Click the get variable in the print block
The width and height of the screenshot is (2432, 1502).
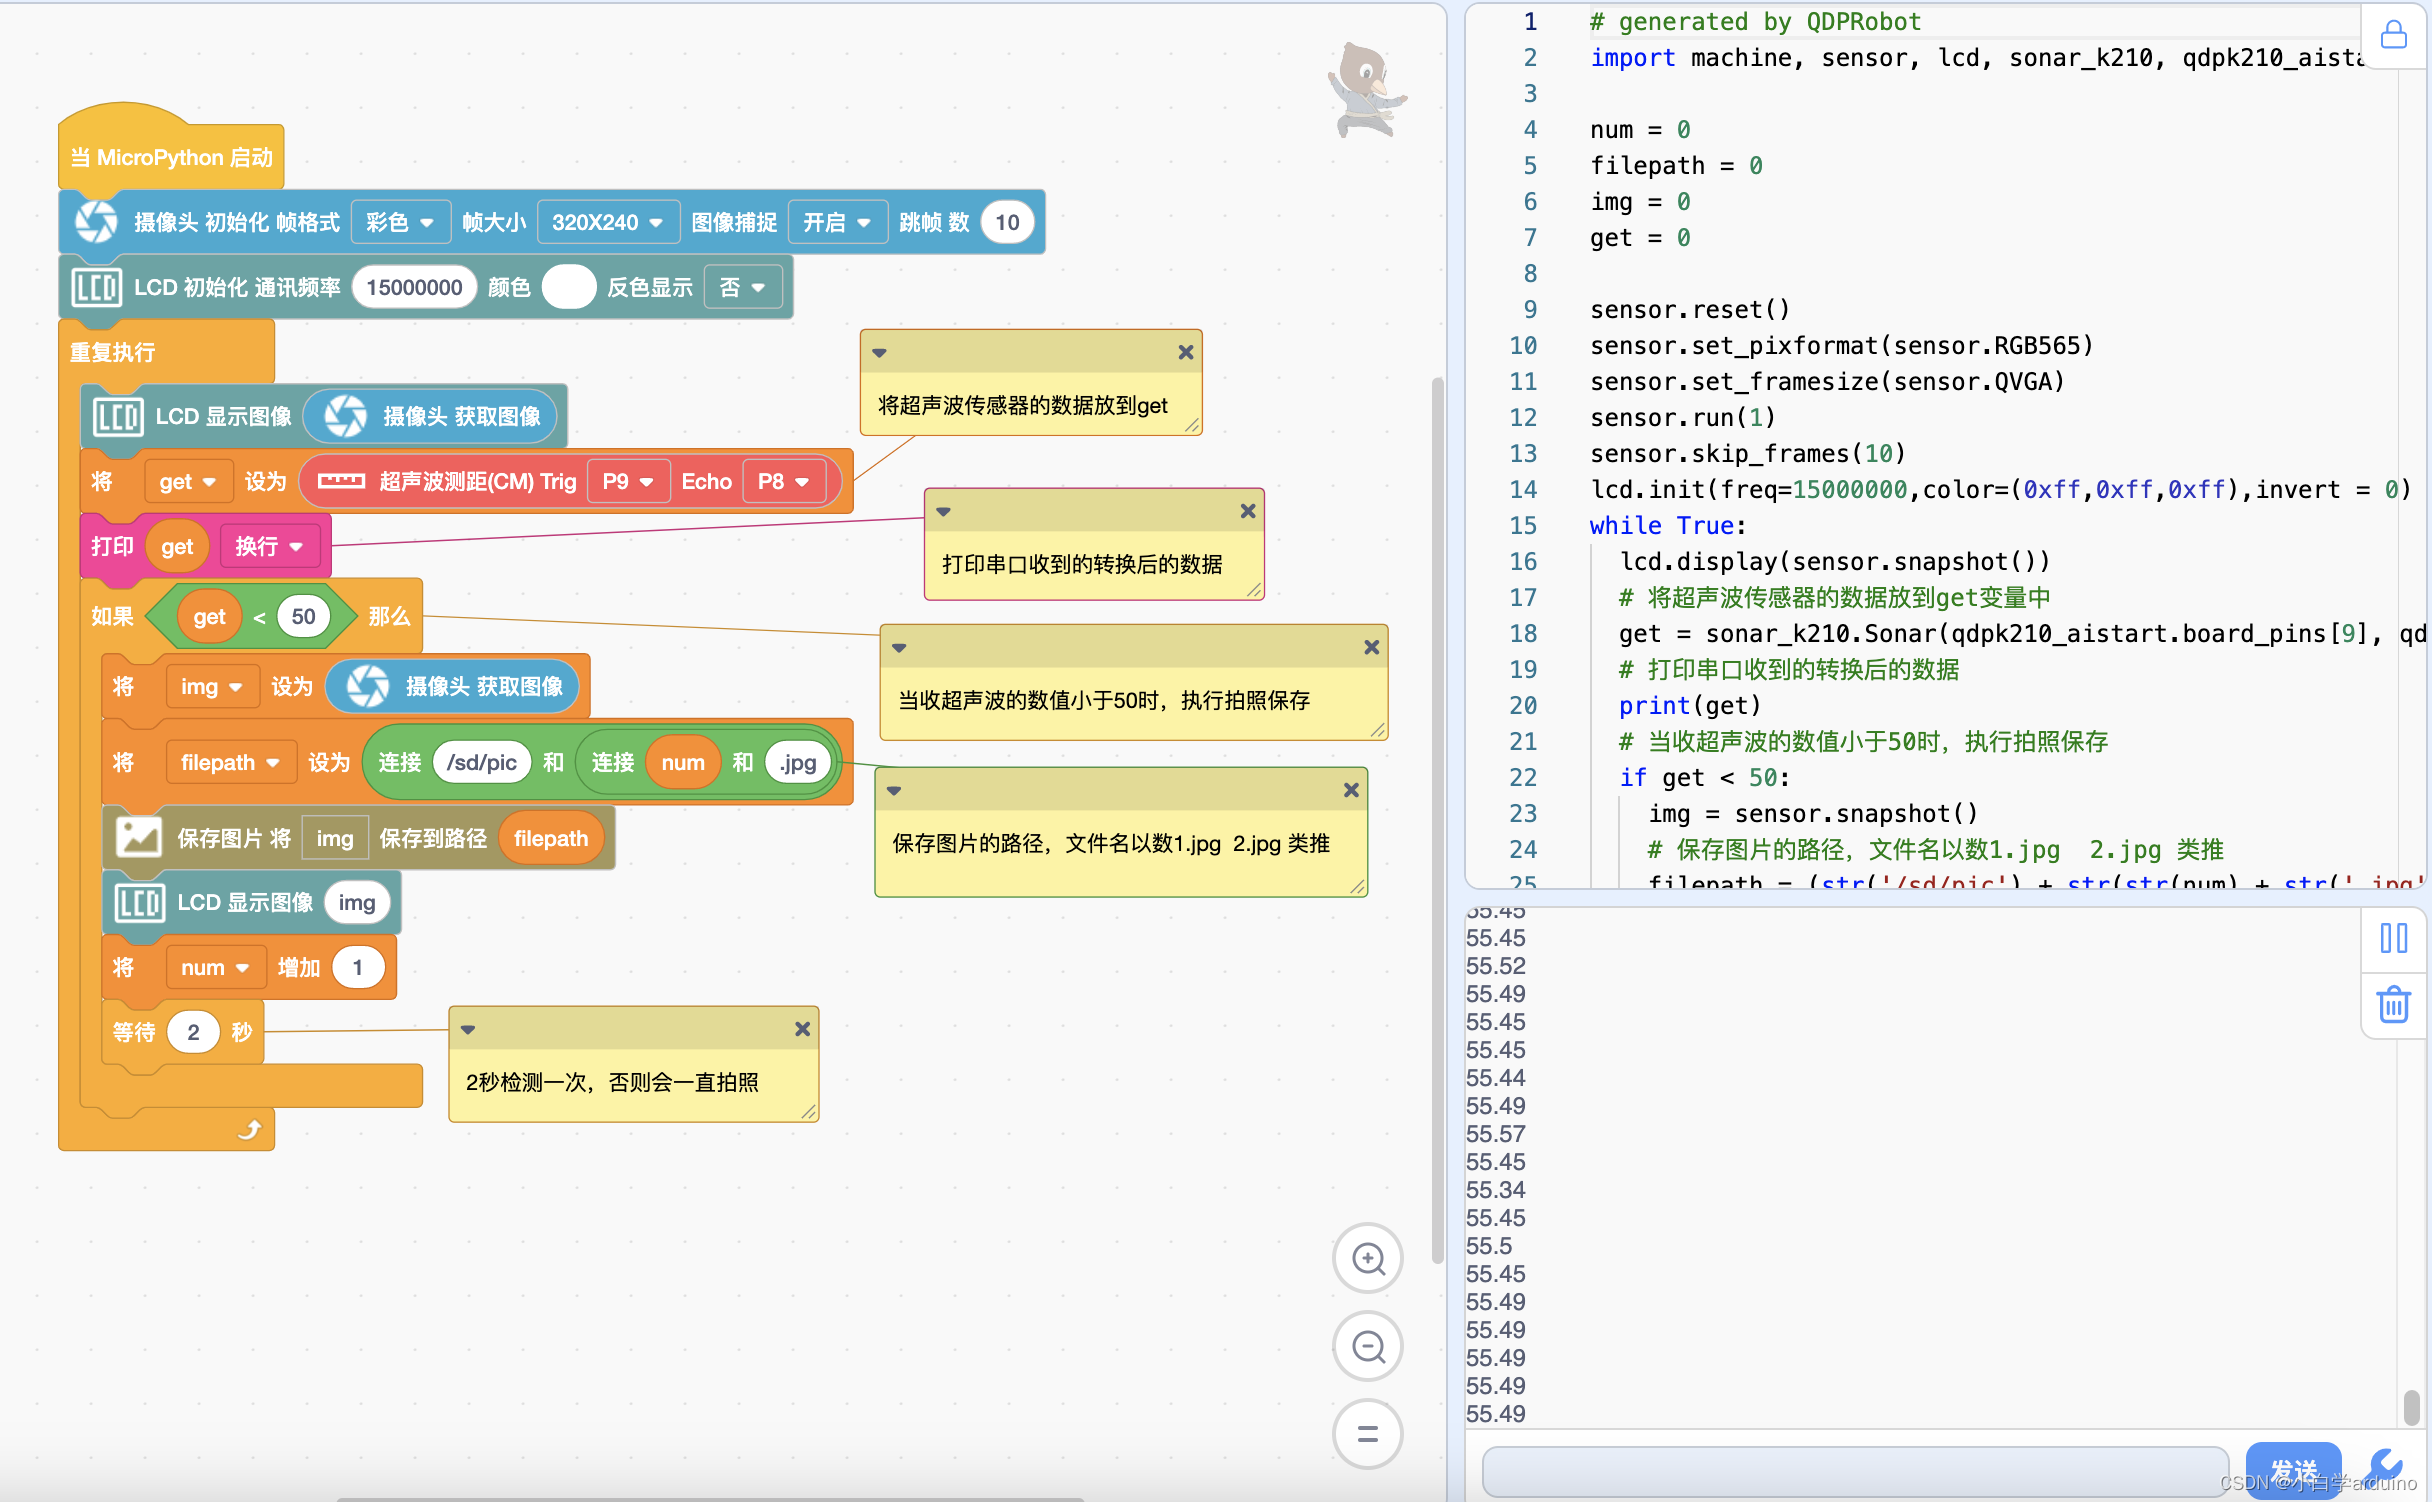(177, 546)
